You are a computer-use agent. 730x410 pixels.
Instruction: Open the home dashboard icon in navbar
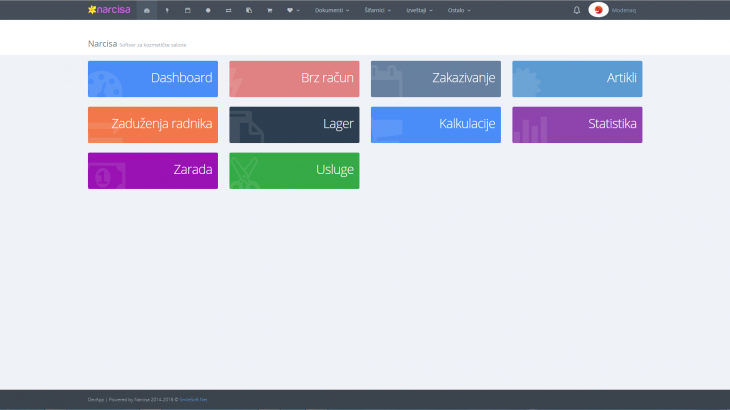coord(147,10)
